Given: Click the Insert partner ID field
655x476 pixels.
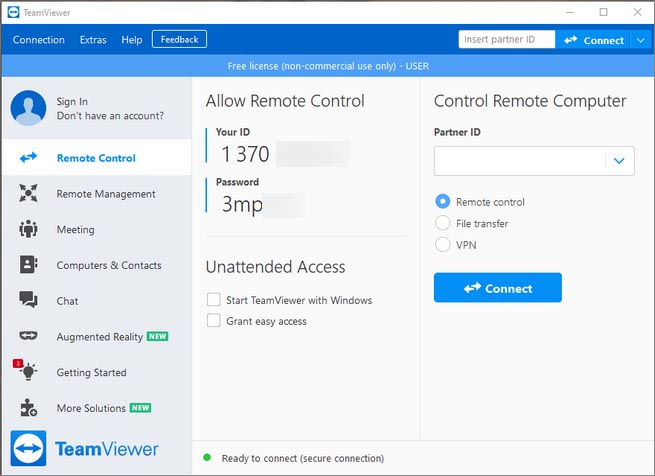Looking at the screenshot, I should [x=507, y=39].
